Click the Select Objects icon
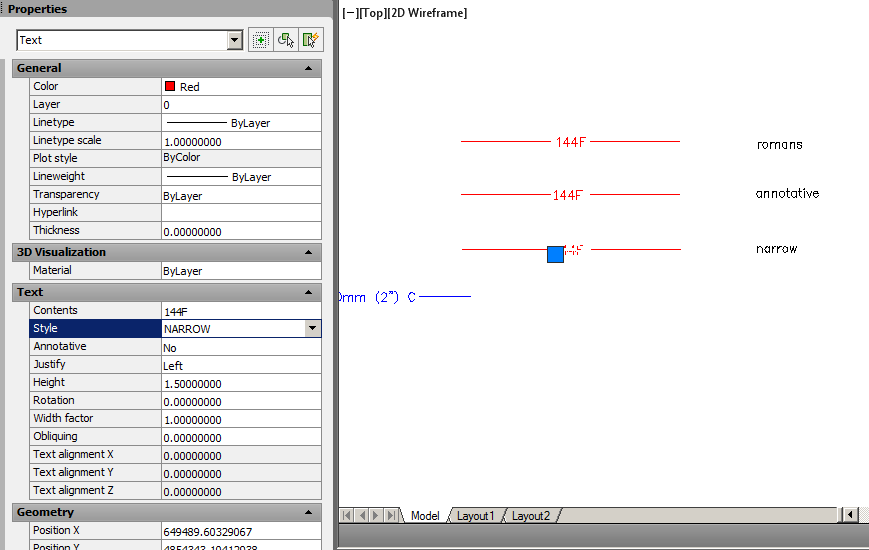869x550 pixels. click(286, 40)
